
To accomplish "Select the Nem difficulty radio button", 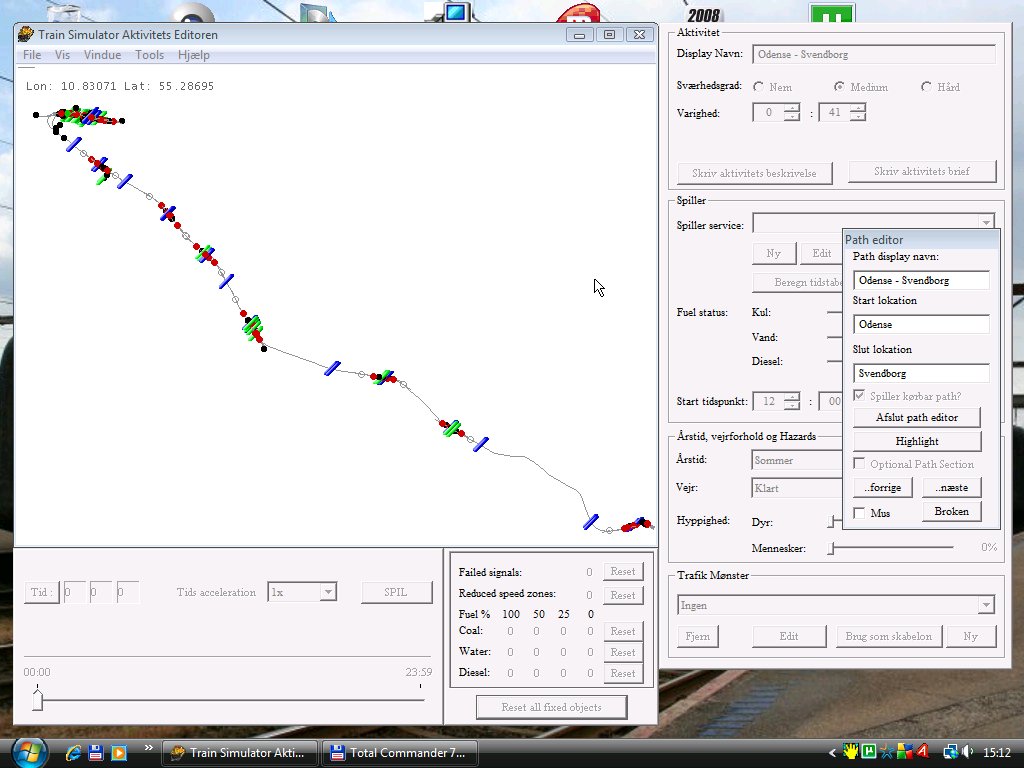I will (x=758, y=87).
